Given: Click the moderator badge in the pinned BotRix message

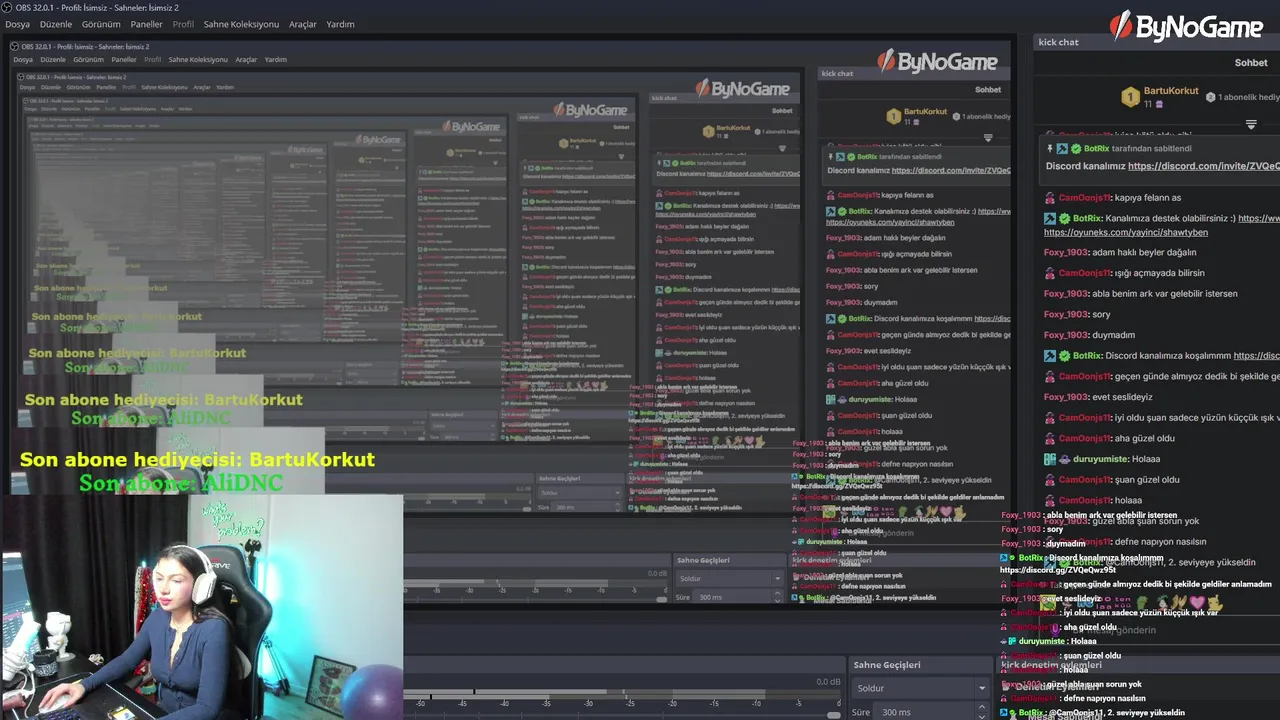Looking at the screenshot, I should coord(1063,148).
